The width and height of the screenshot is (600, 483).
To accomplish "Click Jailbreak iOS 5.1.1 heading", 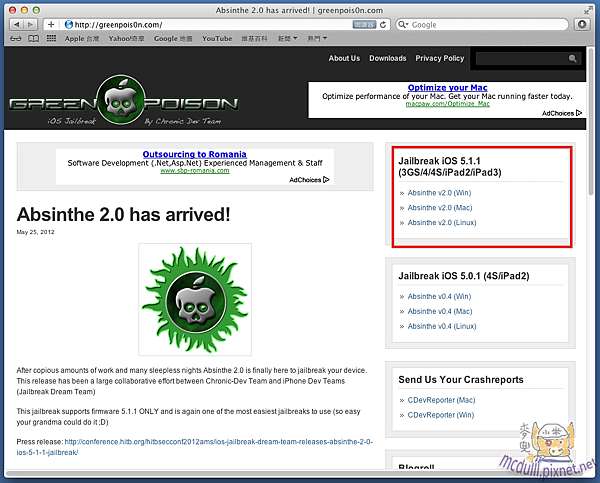I will (x=450, y=166).
